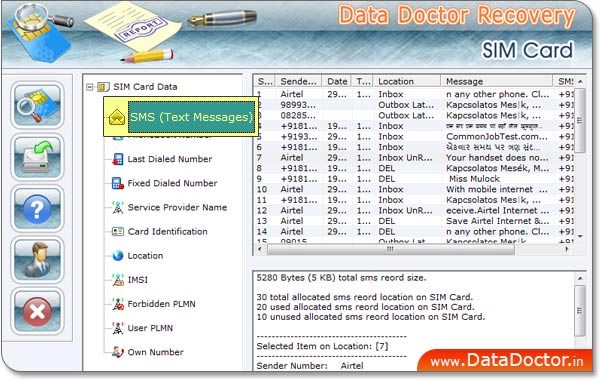Click the Forbidden PLMN tower icon
This screenshot has height=380, width=600.
click(x=118, y=304)
